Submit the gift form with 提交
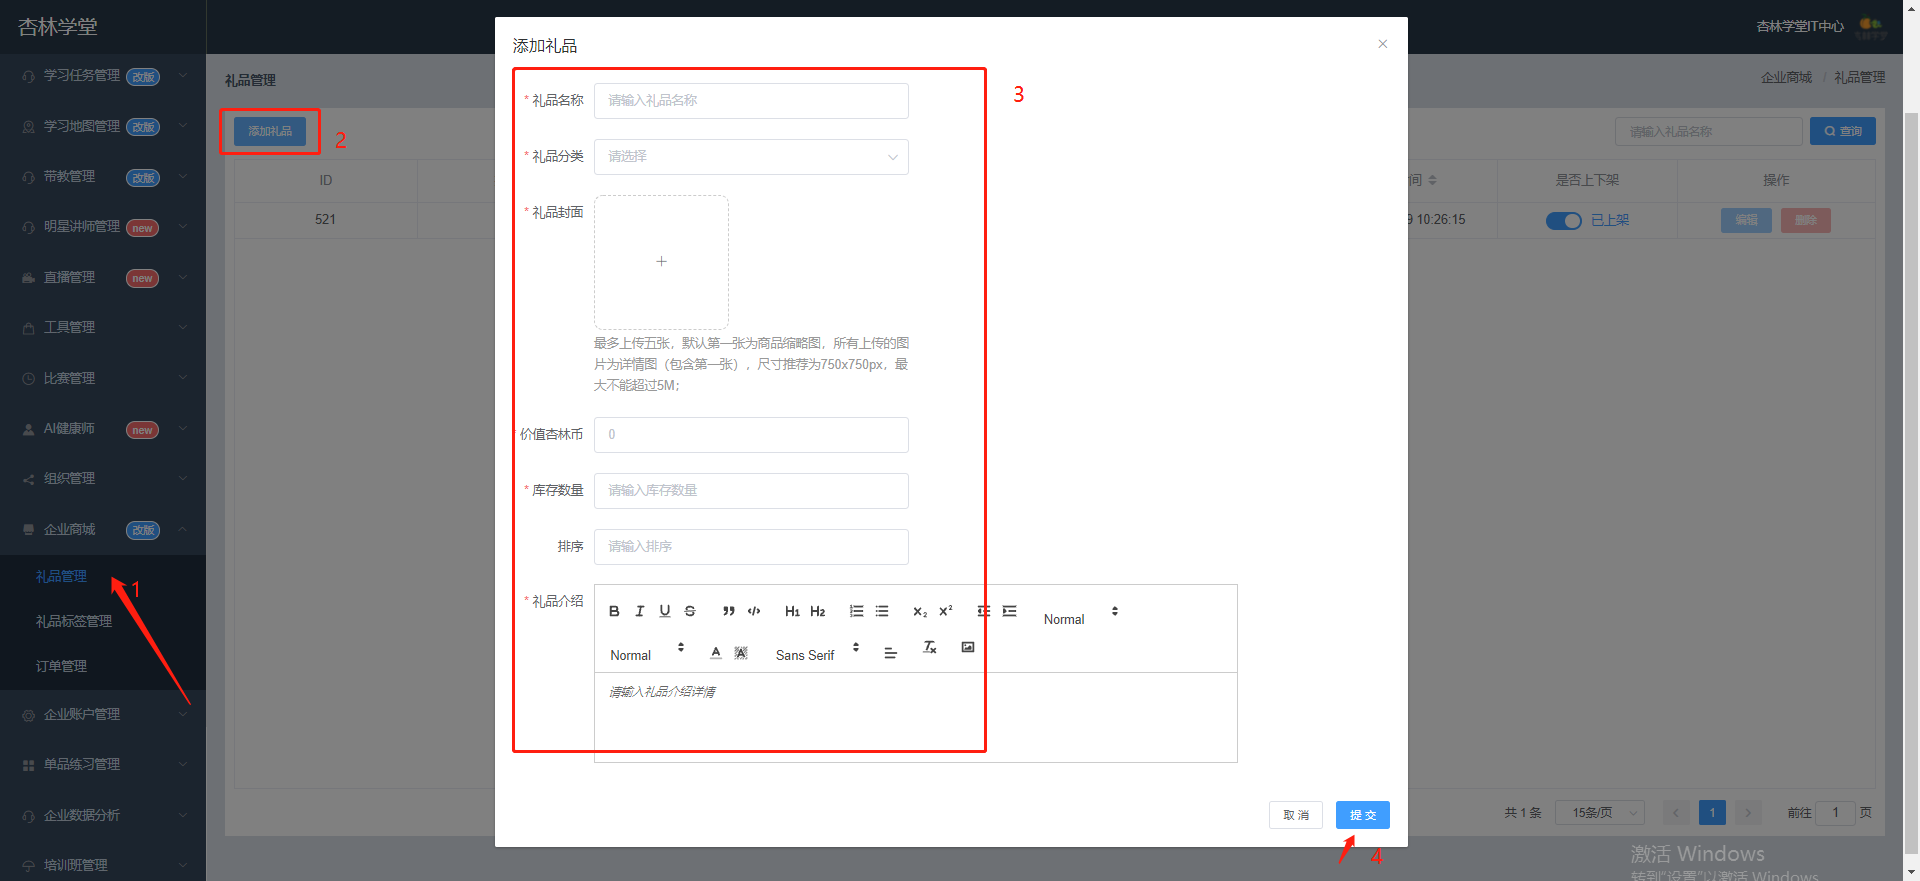The image size is (1920, 881). click(x=1362, y=815)
